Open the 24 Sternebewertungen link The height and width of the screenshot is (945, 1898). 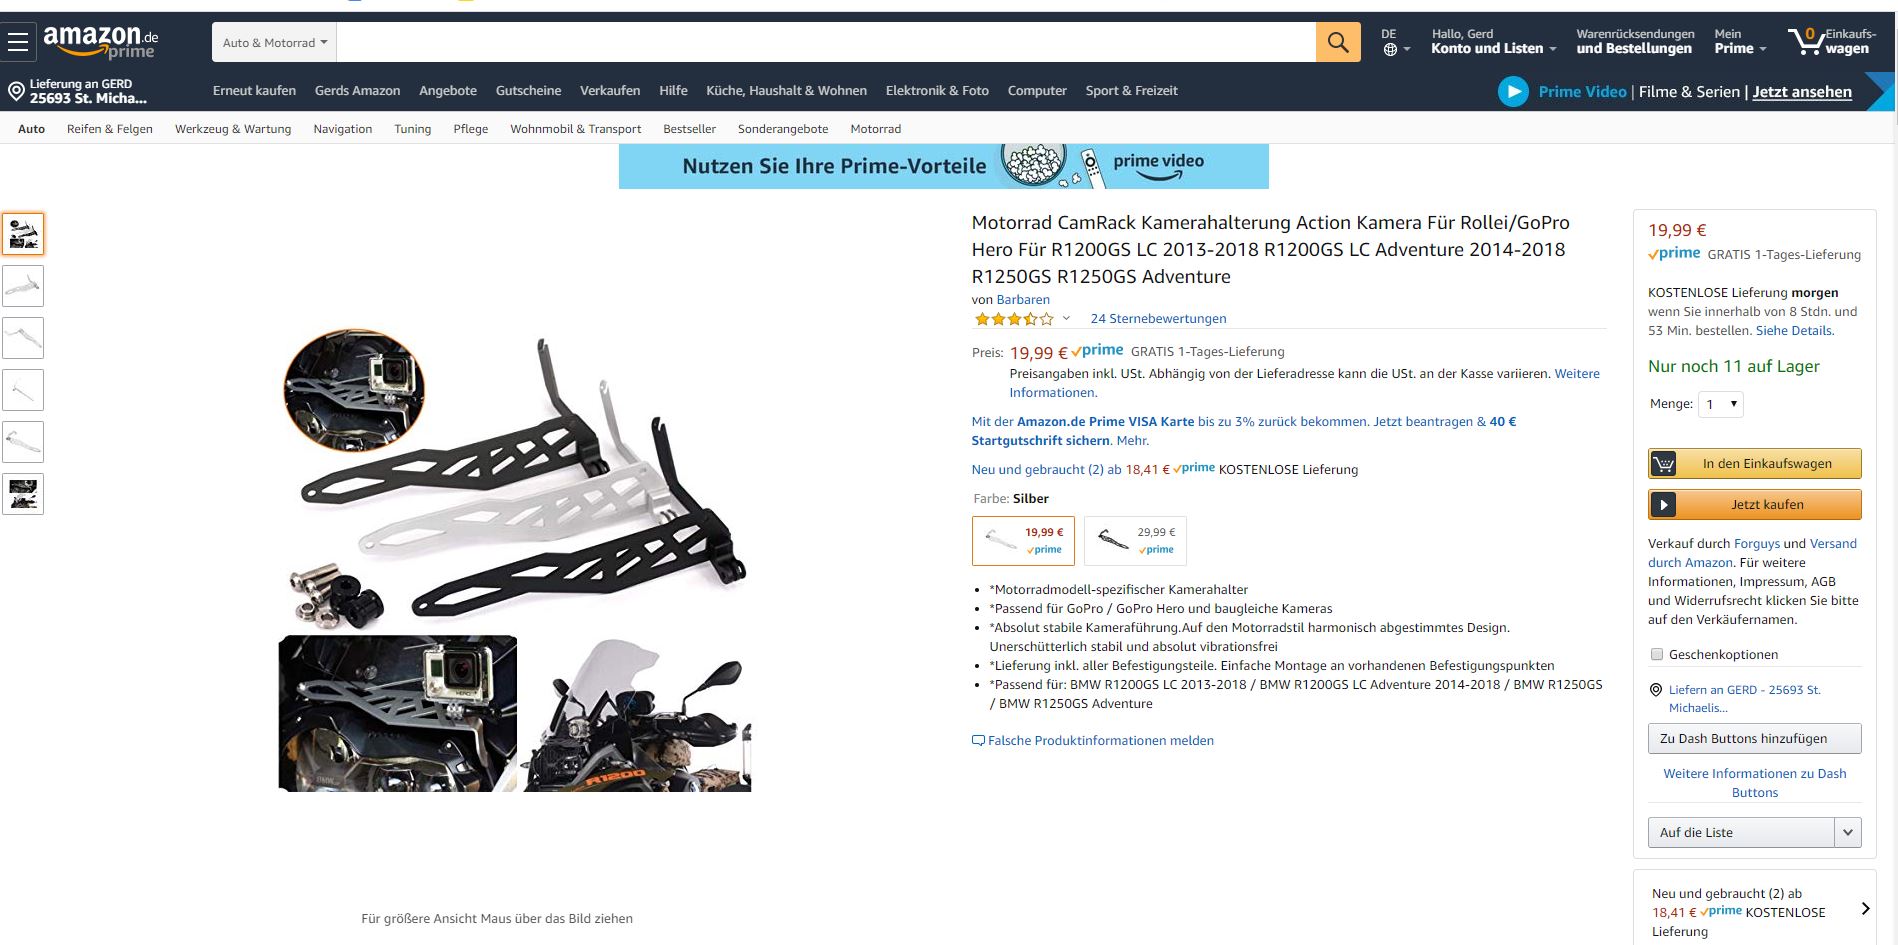[x=1158, y=319]
